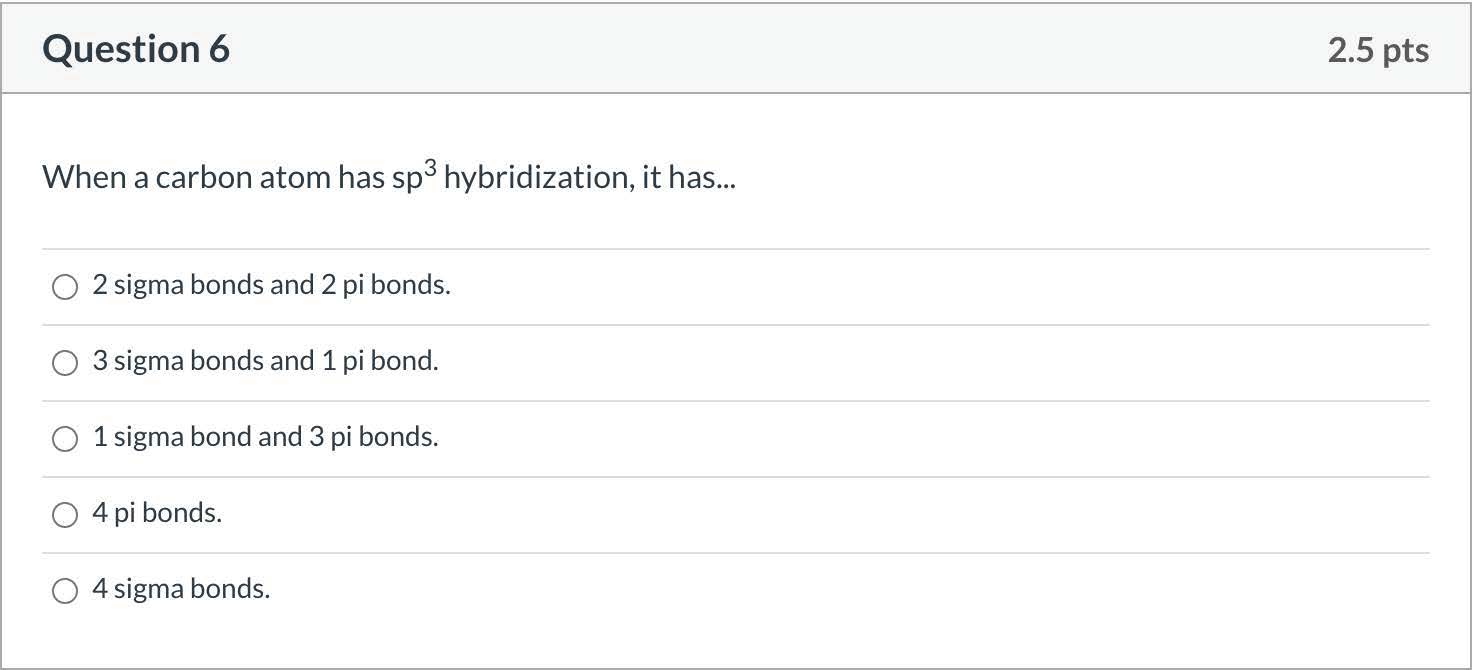Image resolution: width=1478 pixels, height=670 pixels.
Task: Click the word "hybridization" in the question prompt
Action: pyautogui.click(x=535, y=178)
